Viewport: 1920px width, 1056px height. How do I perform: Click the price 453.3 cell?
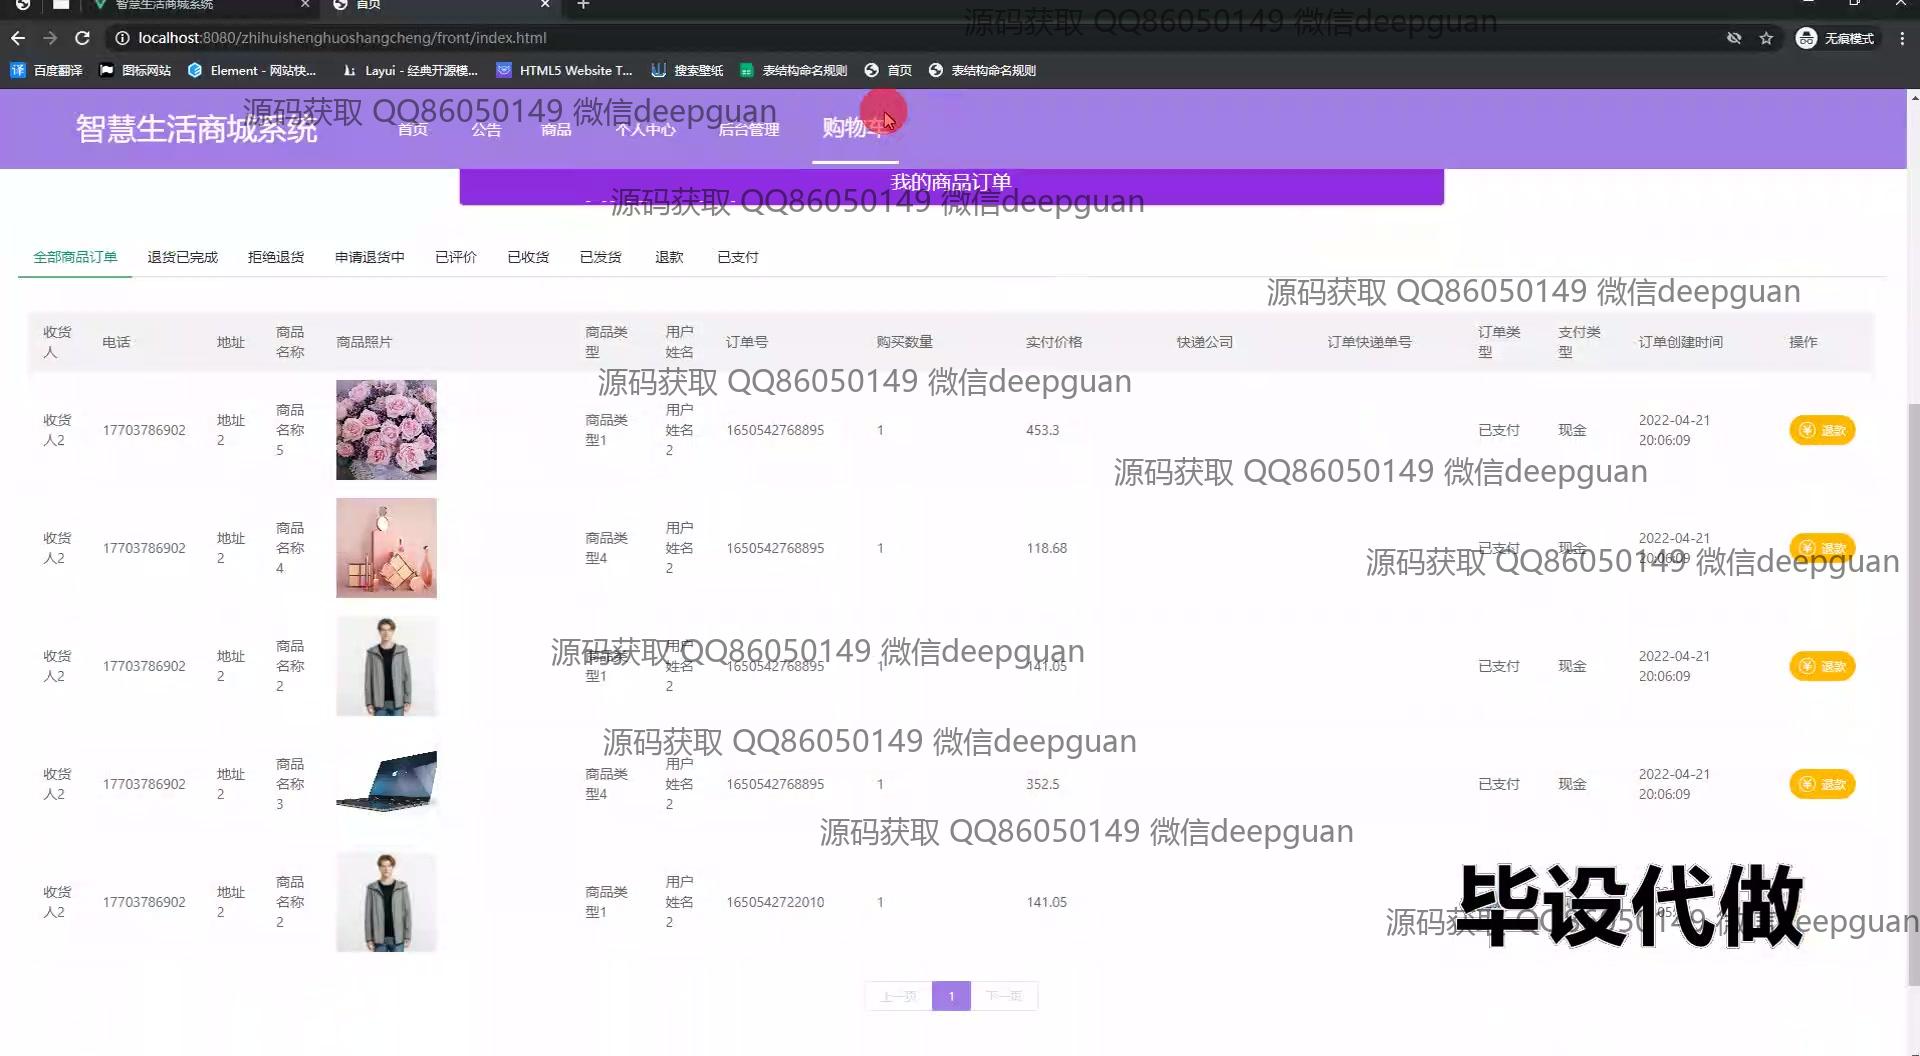tap(1042, 430)
